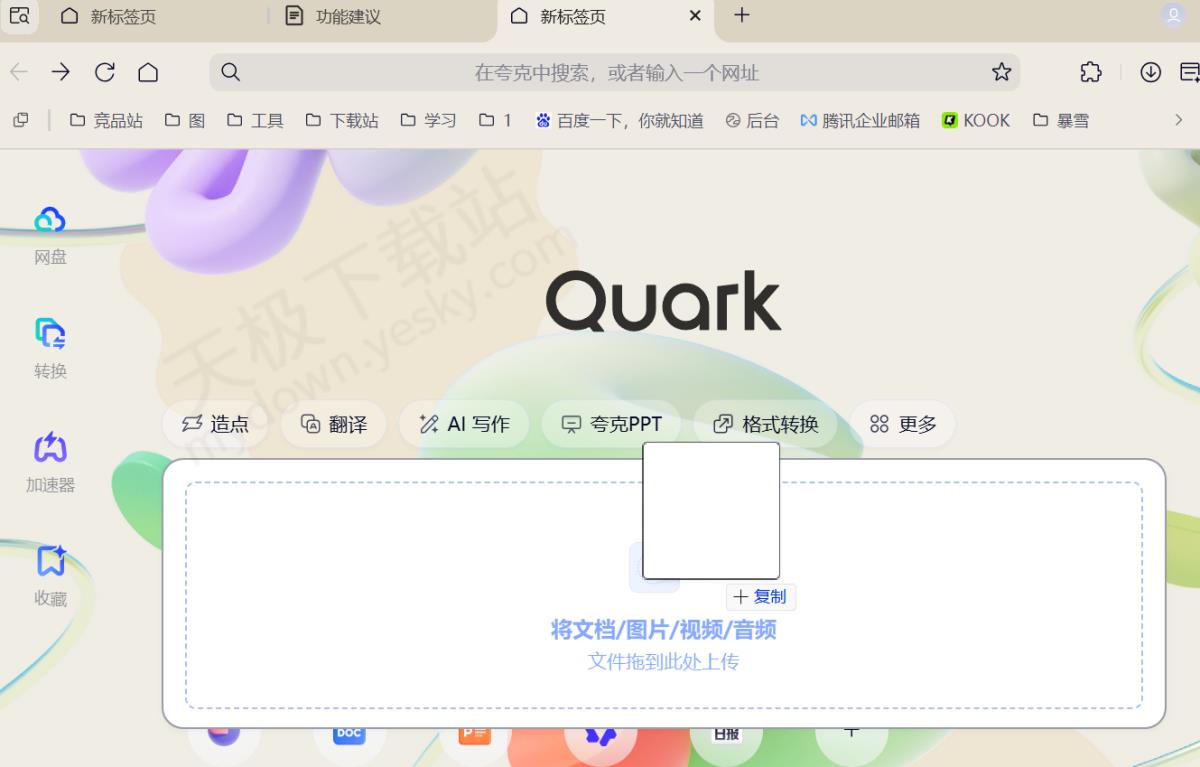Open the 夸克PPT tool
The height and width of the screenshot is (767, 1200).
pos(611,424)
